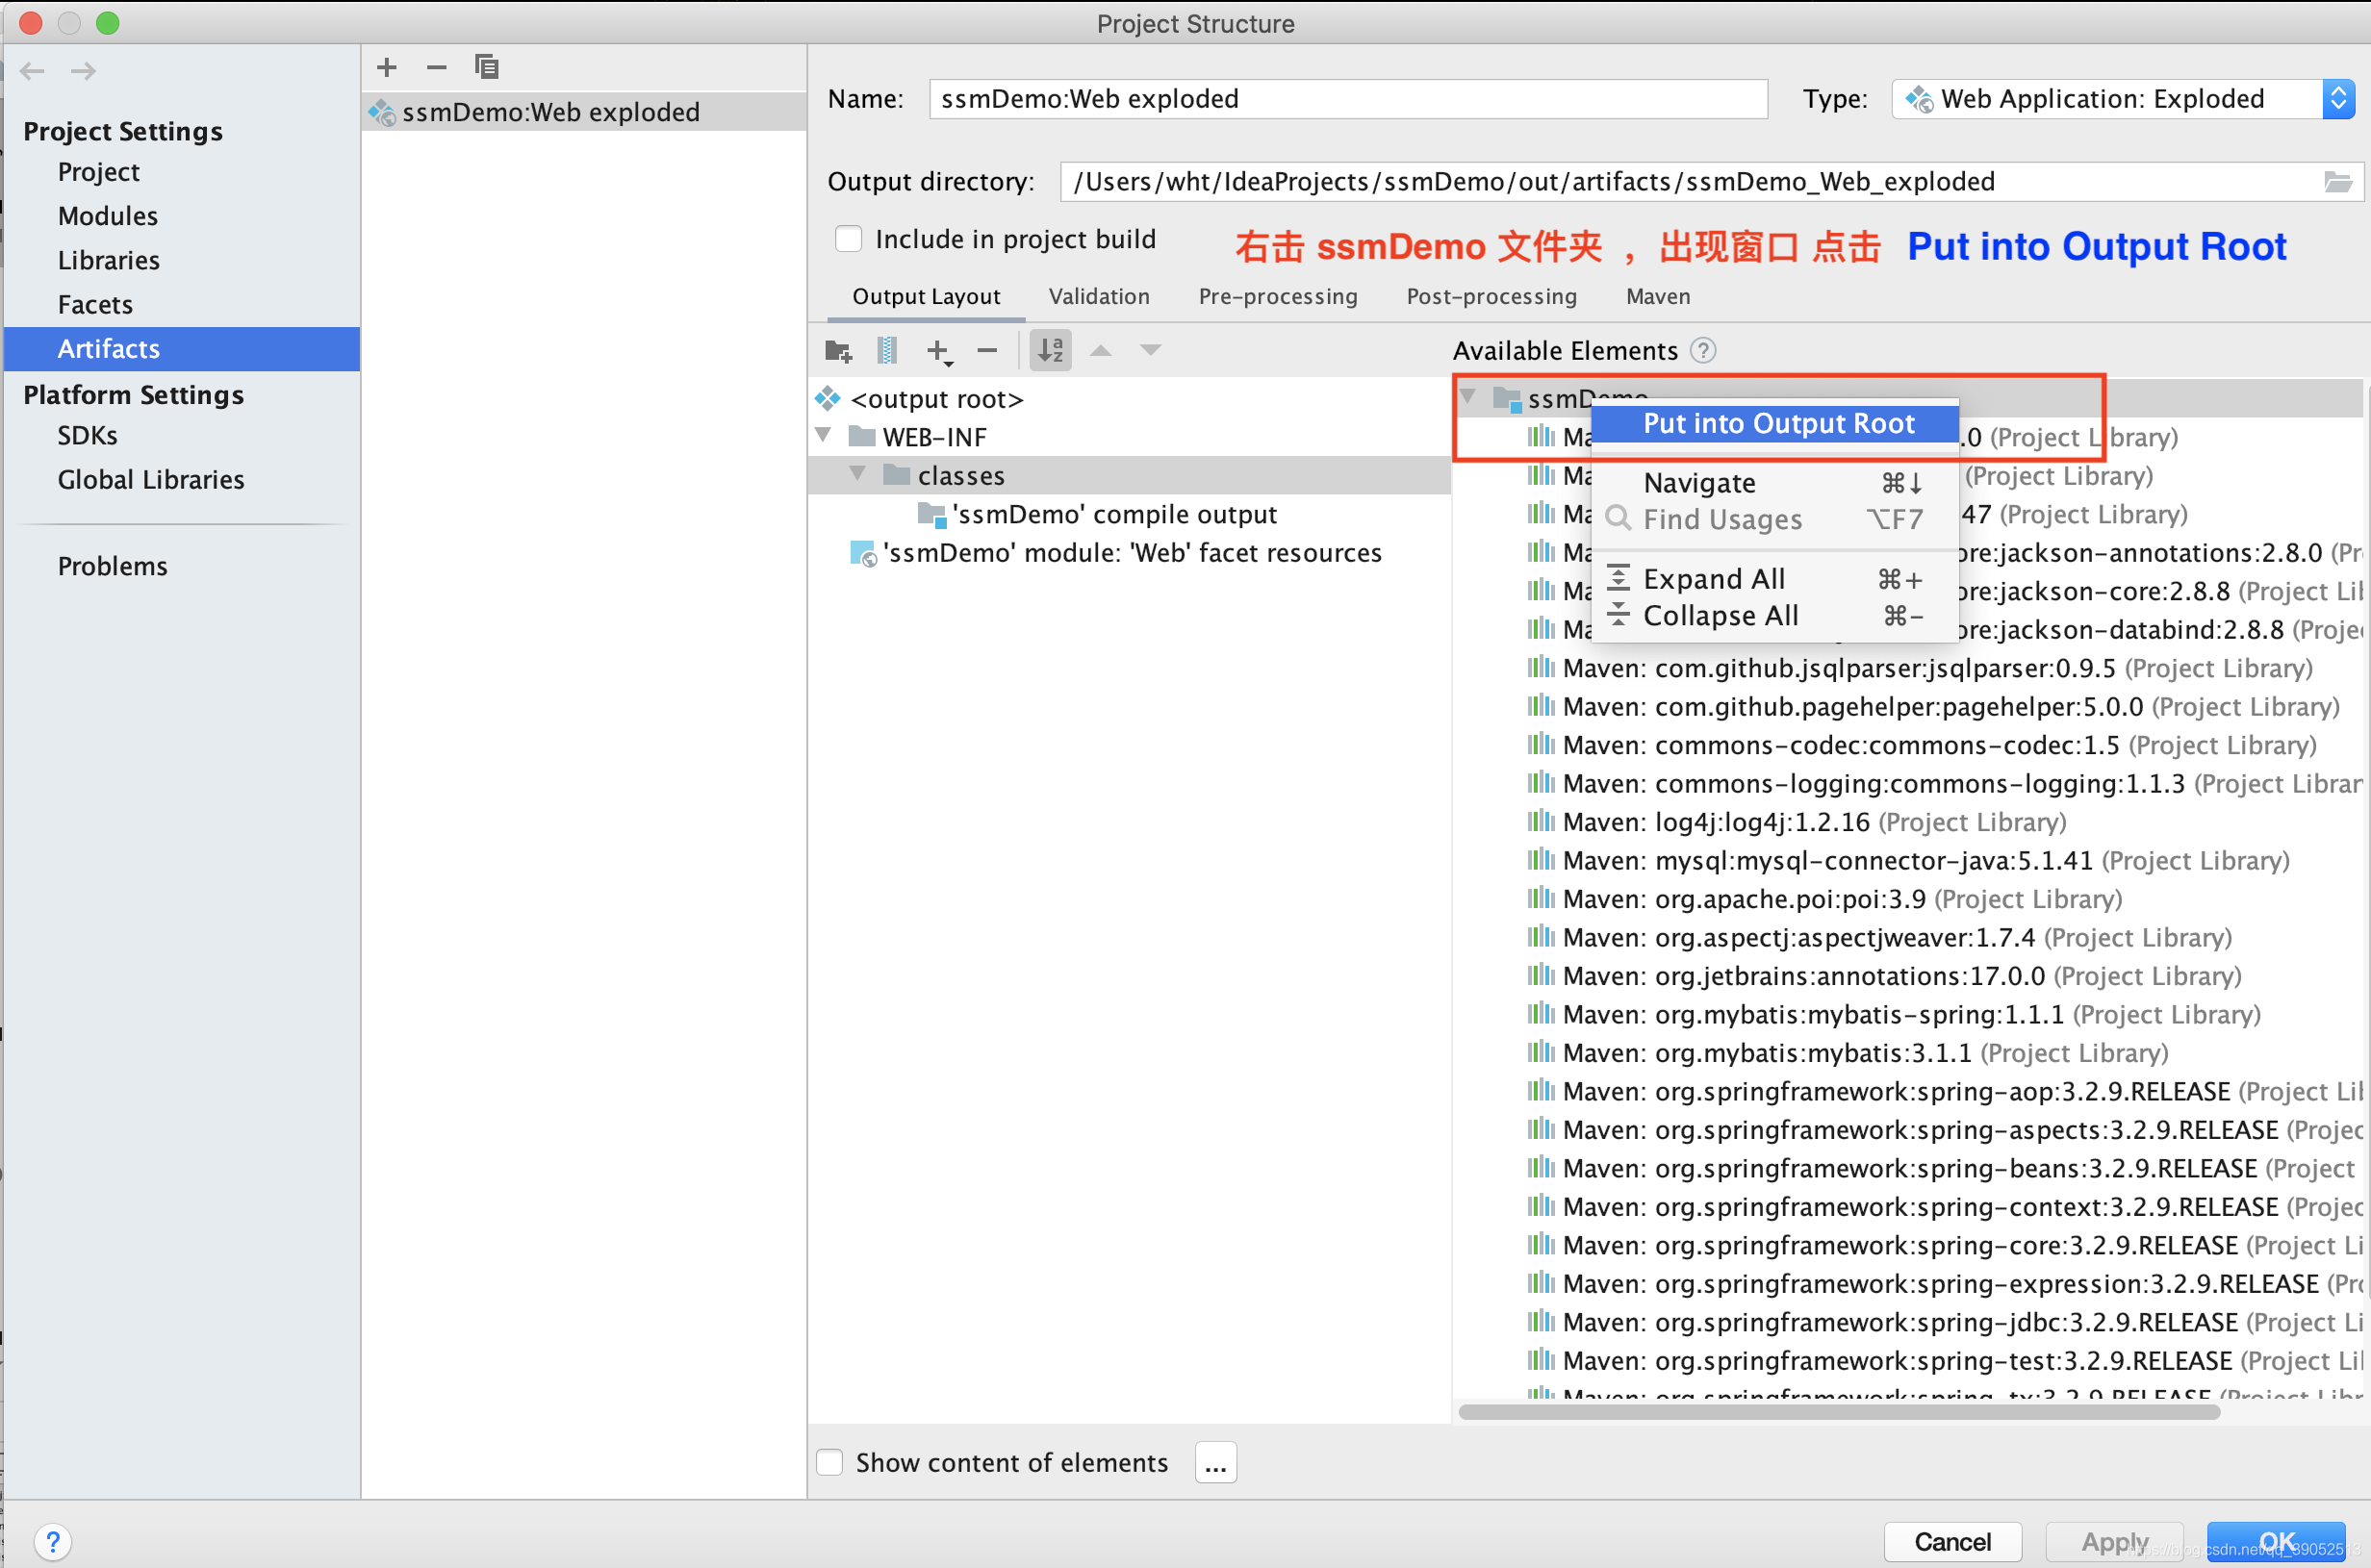Viewport: 2371px width, 1568px height.
Task: Open the Modules settings in sidebar
Action: click(x=108, y=216)
